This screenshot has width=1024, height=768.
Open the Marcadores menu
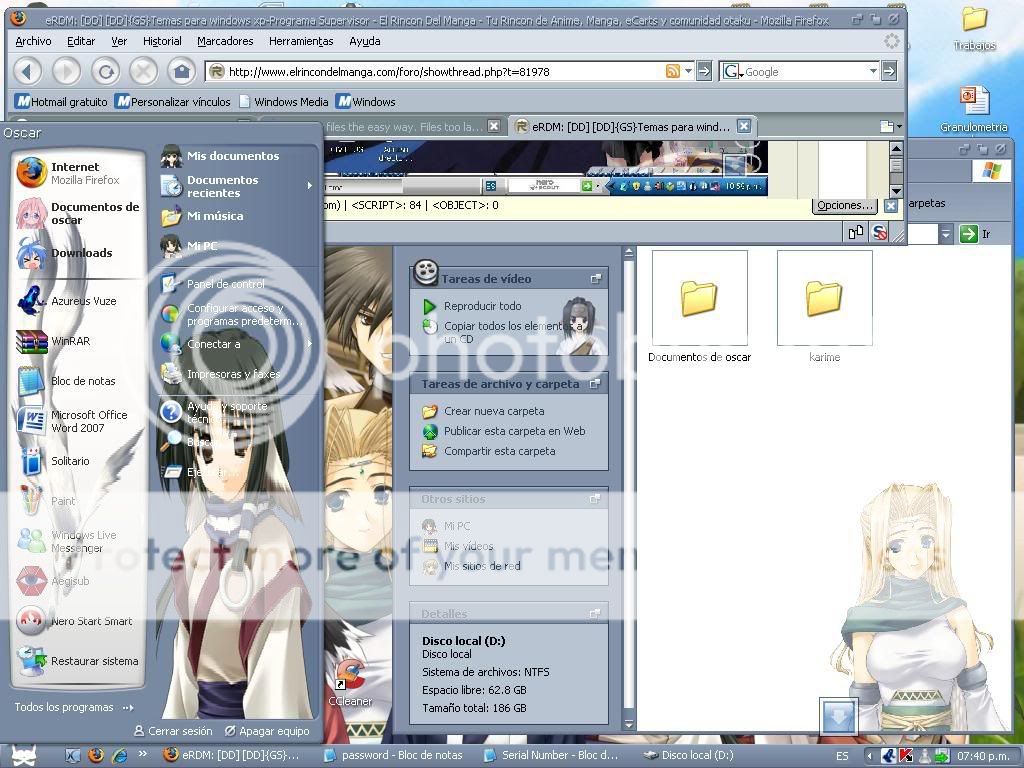point(225,41)
